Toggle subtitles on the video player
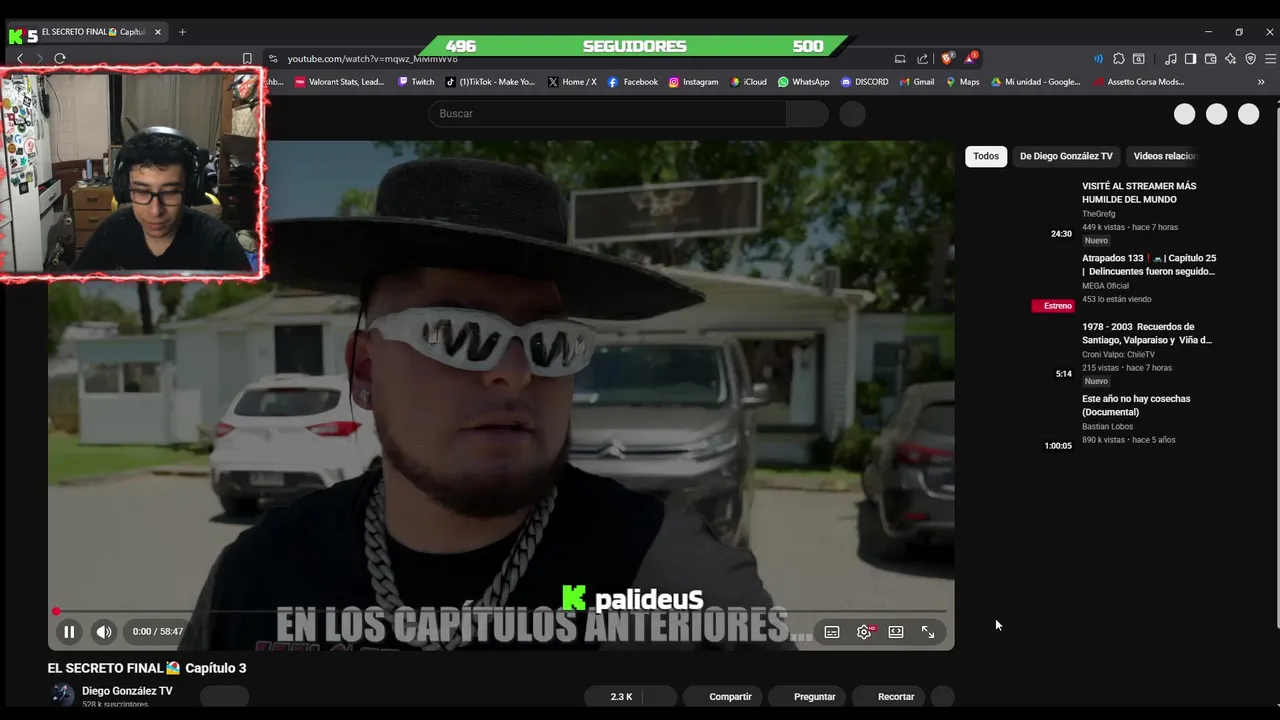The width and height of the screenshot is (1280, 720). [832, 632]
